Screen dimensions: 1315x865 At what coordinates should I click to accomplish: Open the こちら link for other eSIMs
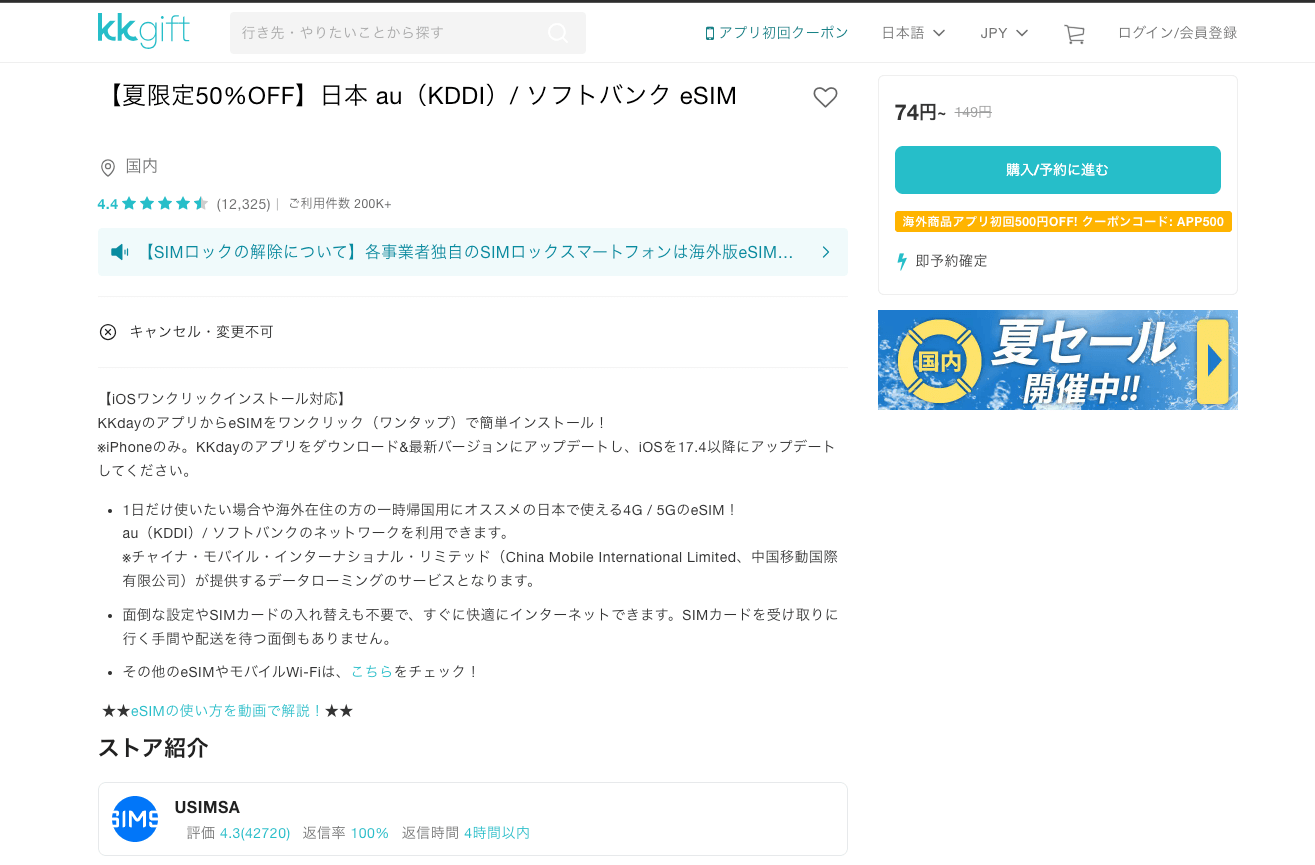(x=372, y=672)
